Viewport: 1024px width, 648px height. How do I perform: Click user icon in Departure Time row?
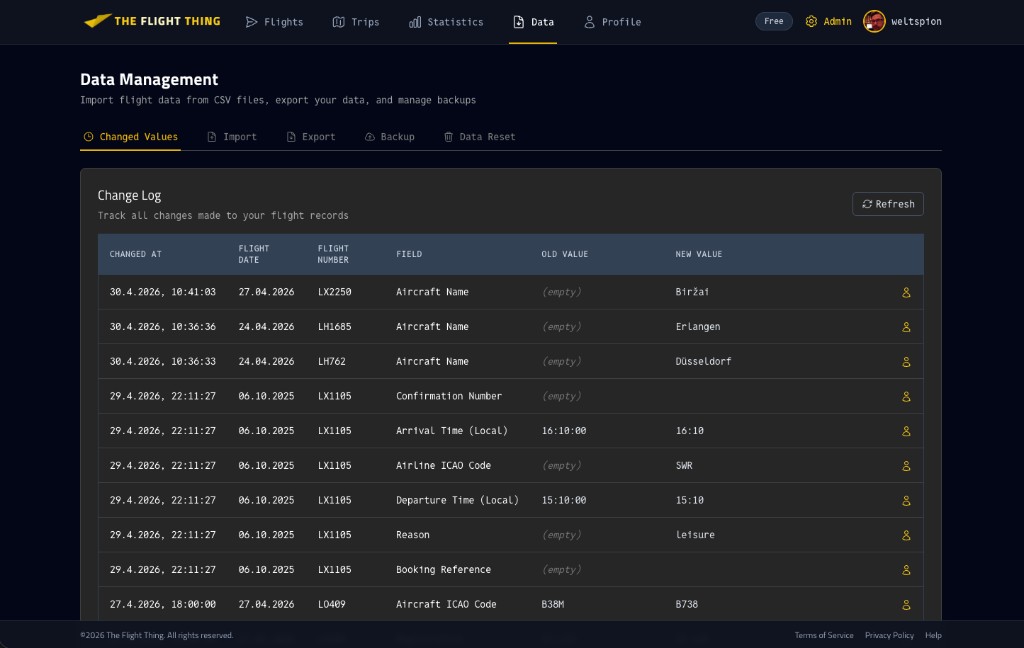click(906, 500)
